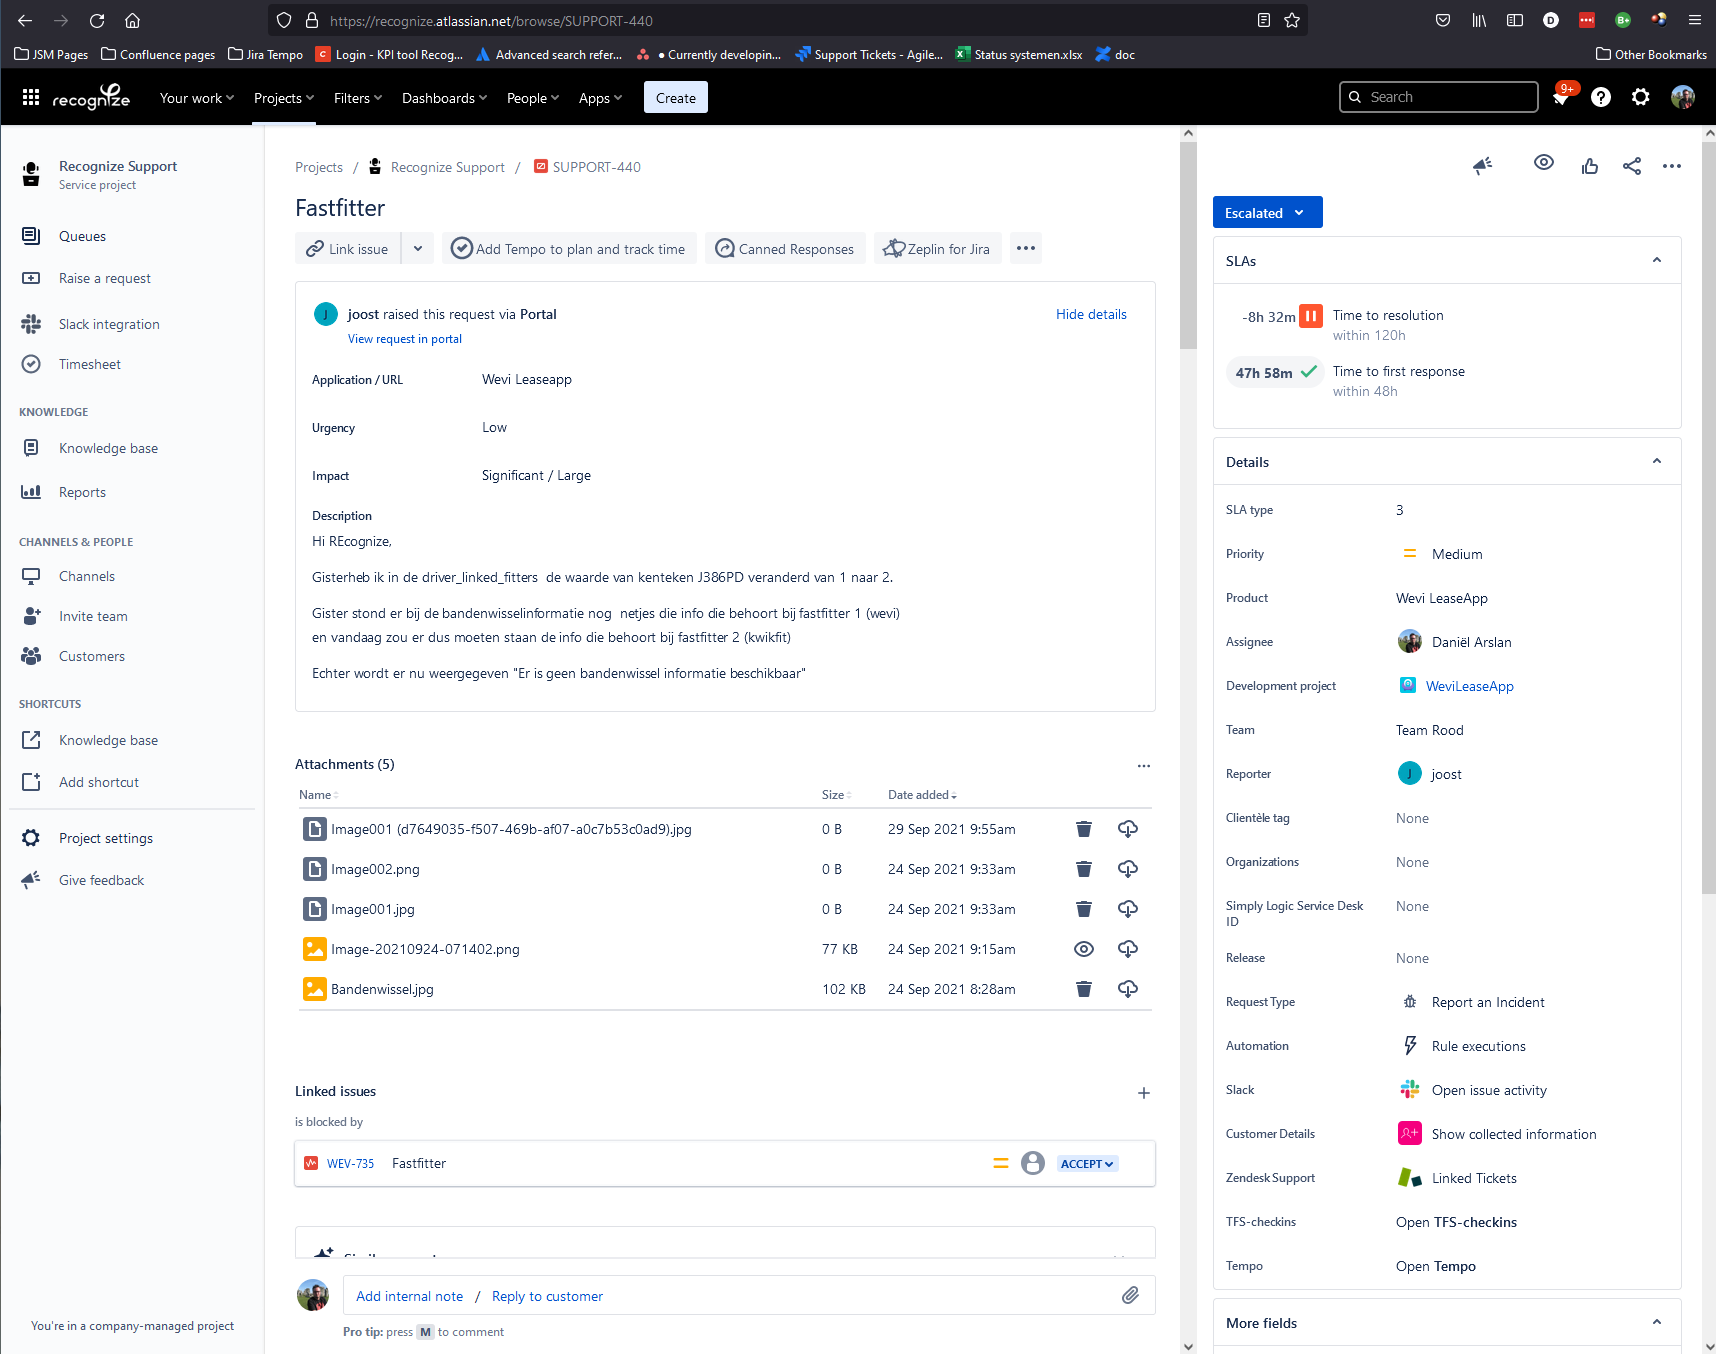Open attachments section more options

(x=1144, y=766)
